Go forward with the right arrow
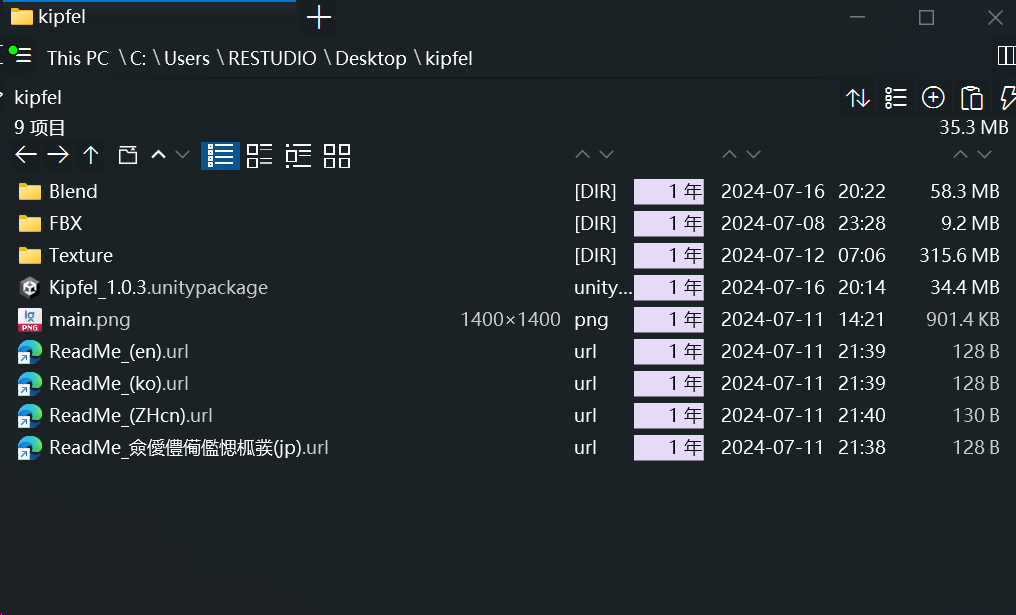Viewport: 1016px width, 615px height. [x=58, y=155]
